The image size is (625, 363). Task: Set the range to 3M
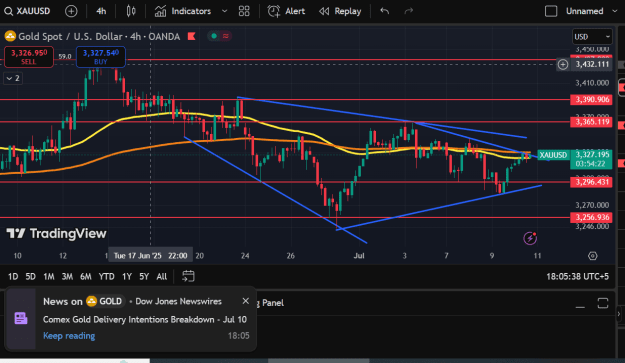(67, 277)
